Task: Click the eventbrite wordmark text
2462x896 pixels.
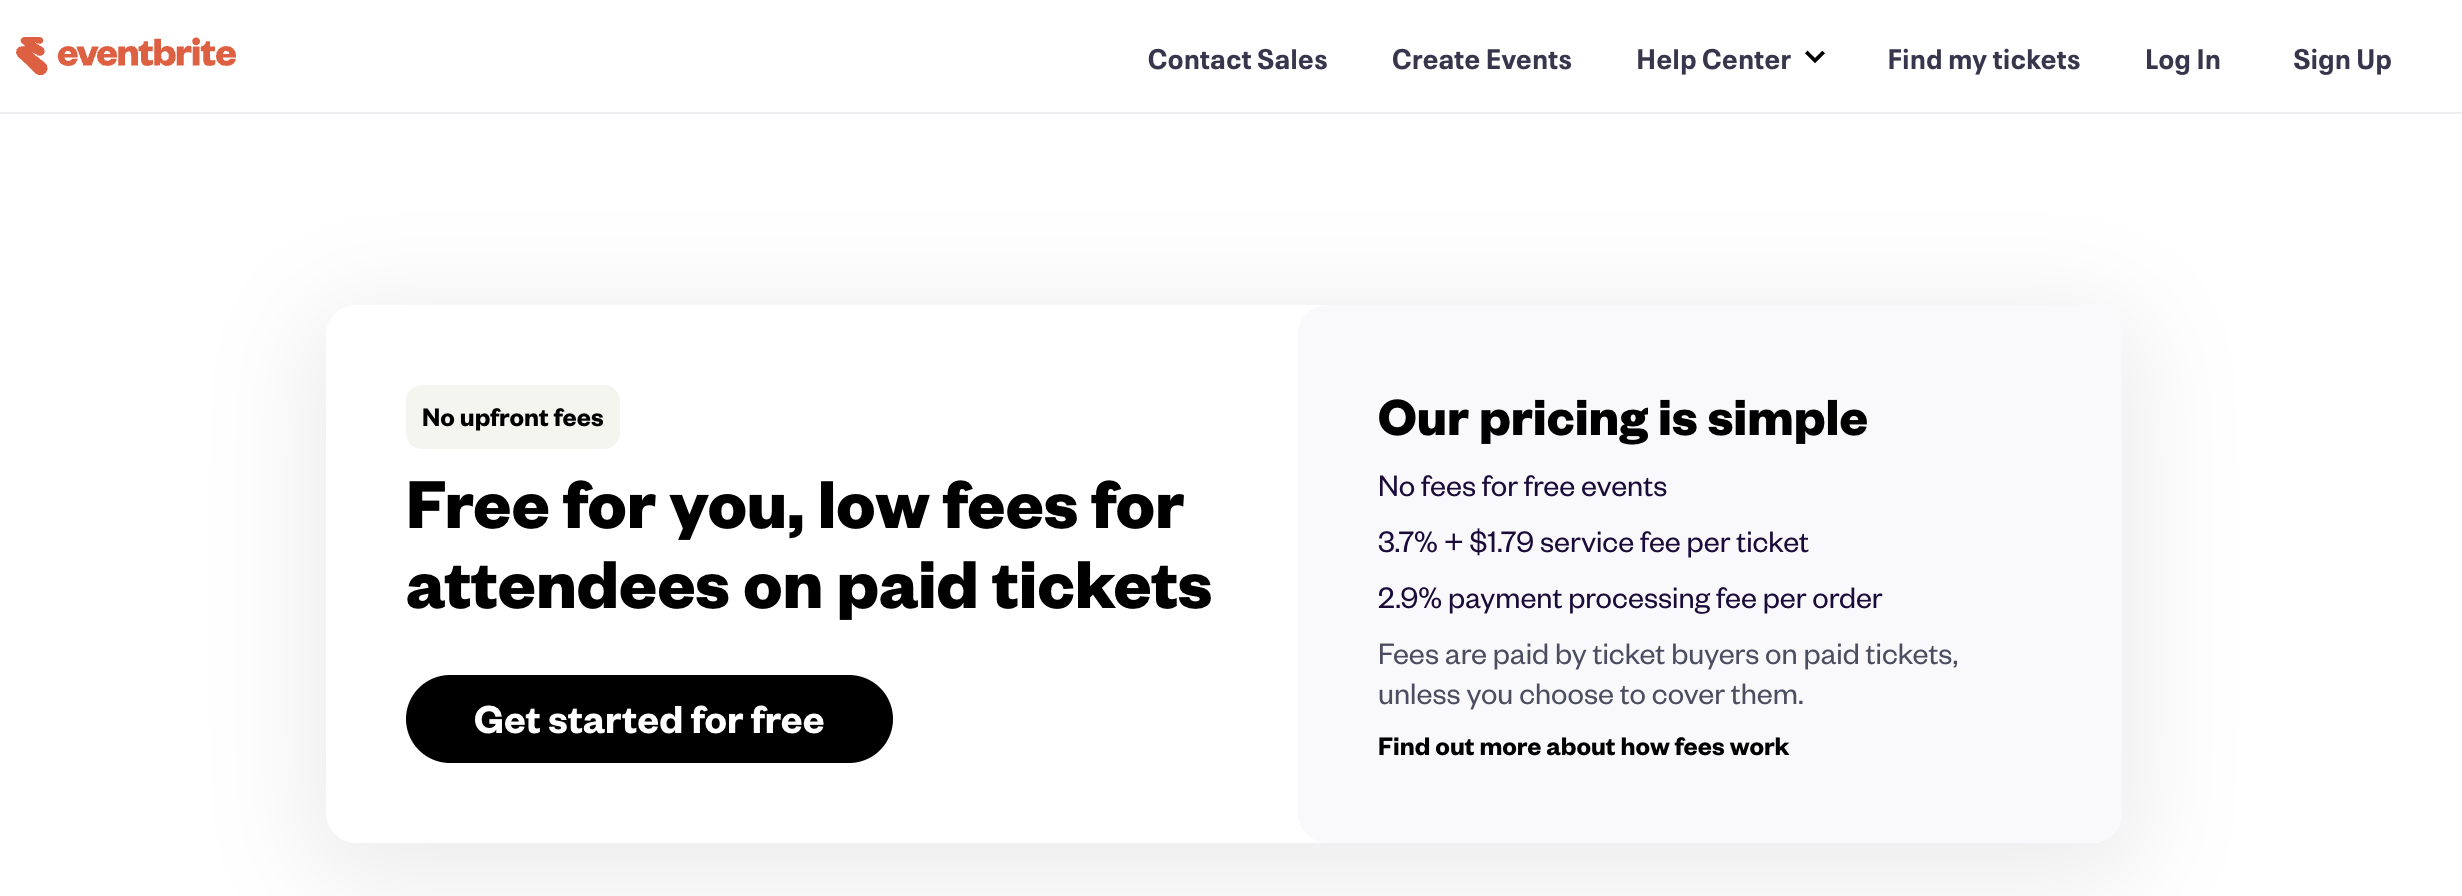Action: (147, 54)
